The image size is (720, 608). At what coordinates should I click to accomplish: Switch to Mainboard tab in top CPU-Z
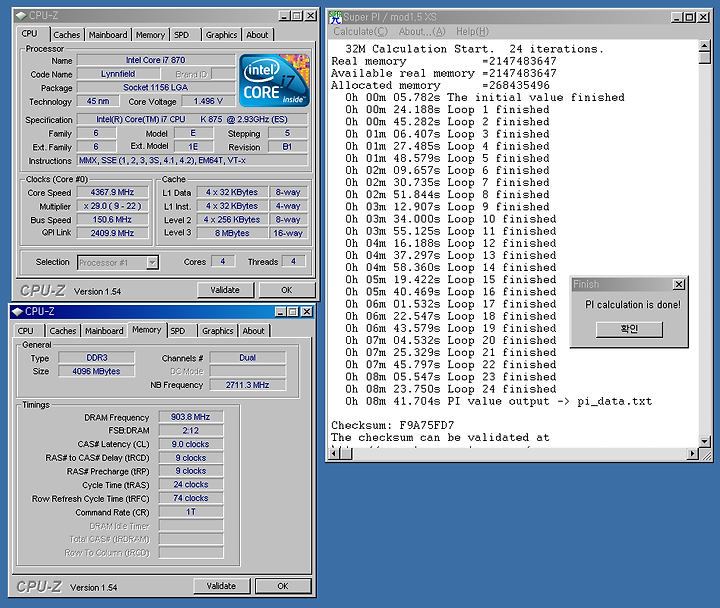coord(108,35)
